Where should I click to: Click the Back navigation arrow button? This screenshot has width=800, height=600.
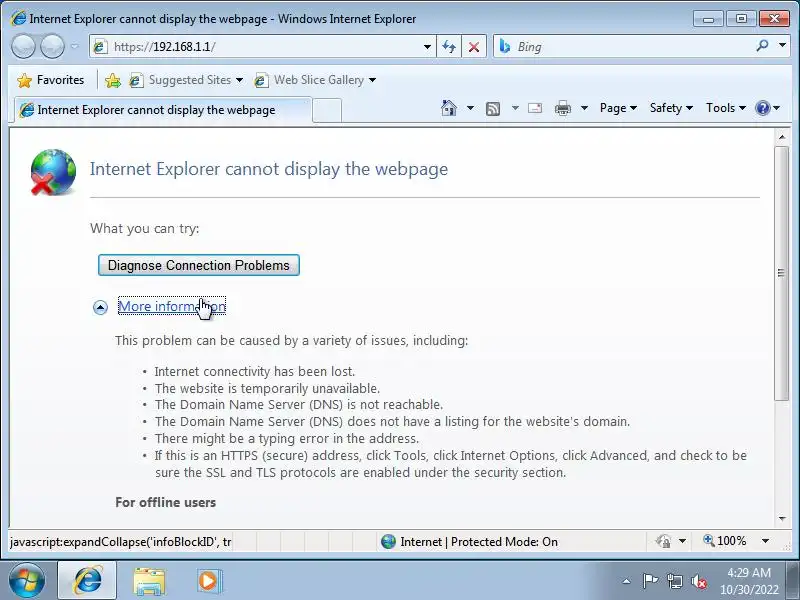pos(23,46)
